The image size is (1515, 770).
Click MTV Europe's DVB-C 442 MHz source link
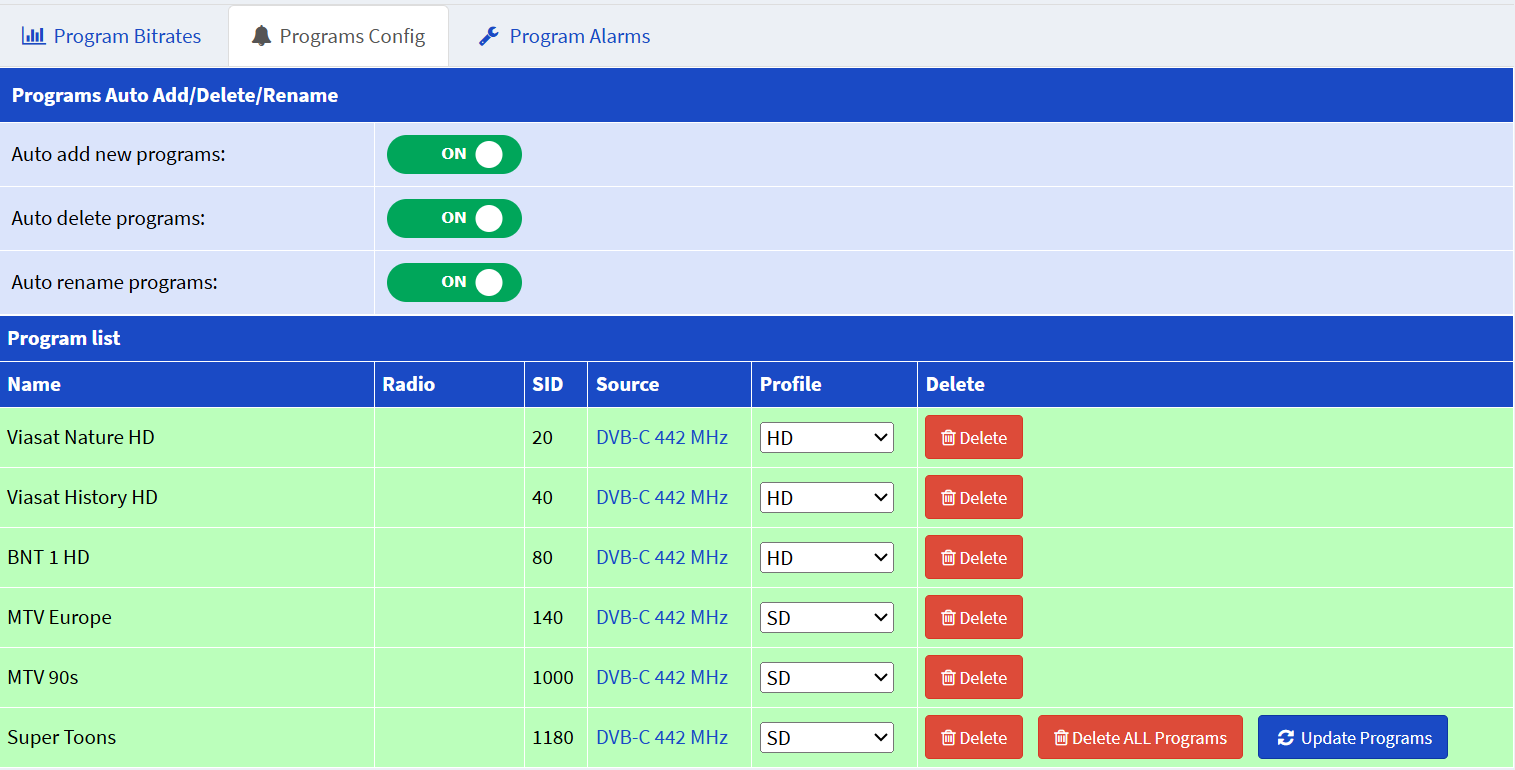662,617
